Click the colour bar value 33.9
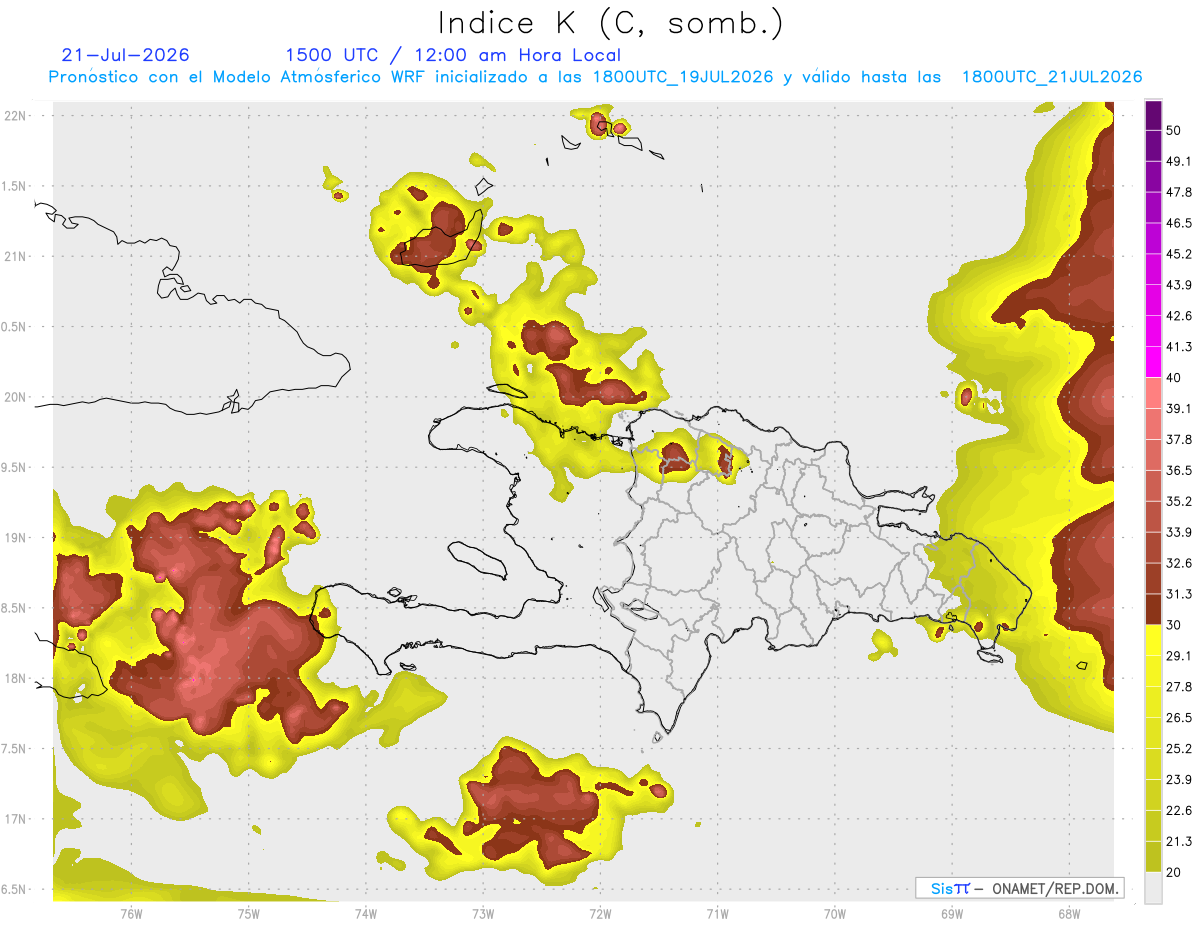1200x927 pixels. click(x=1179, y=532)
